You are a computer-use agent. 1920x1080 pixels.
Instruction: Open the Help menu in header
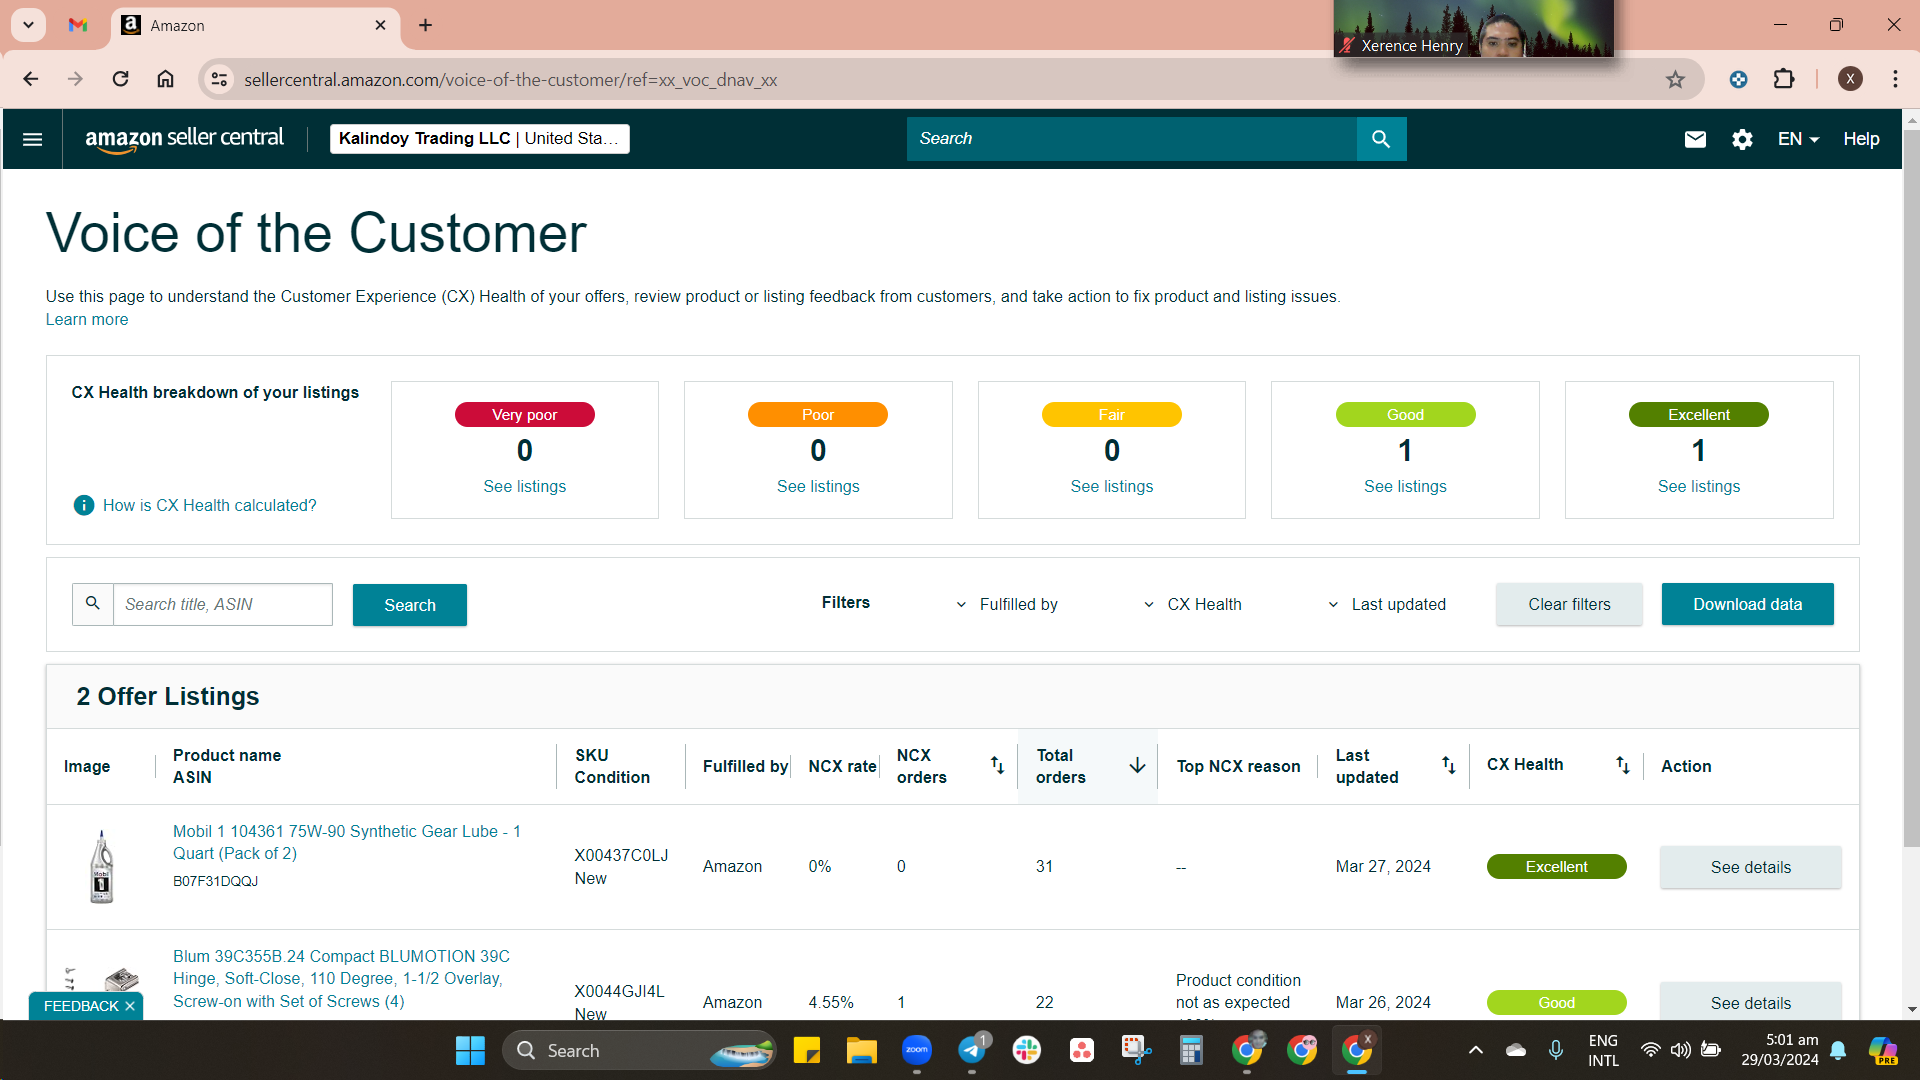pos(1861,139)
